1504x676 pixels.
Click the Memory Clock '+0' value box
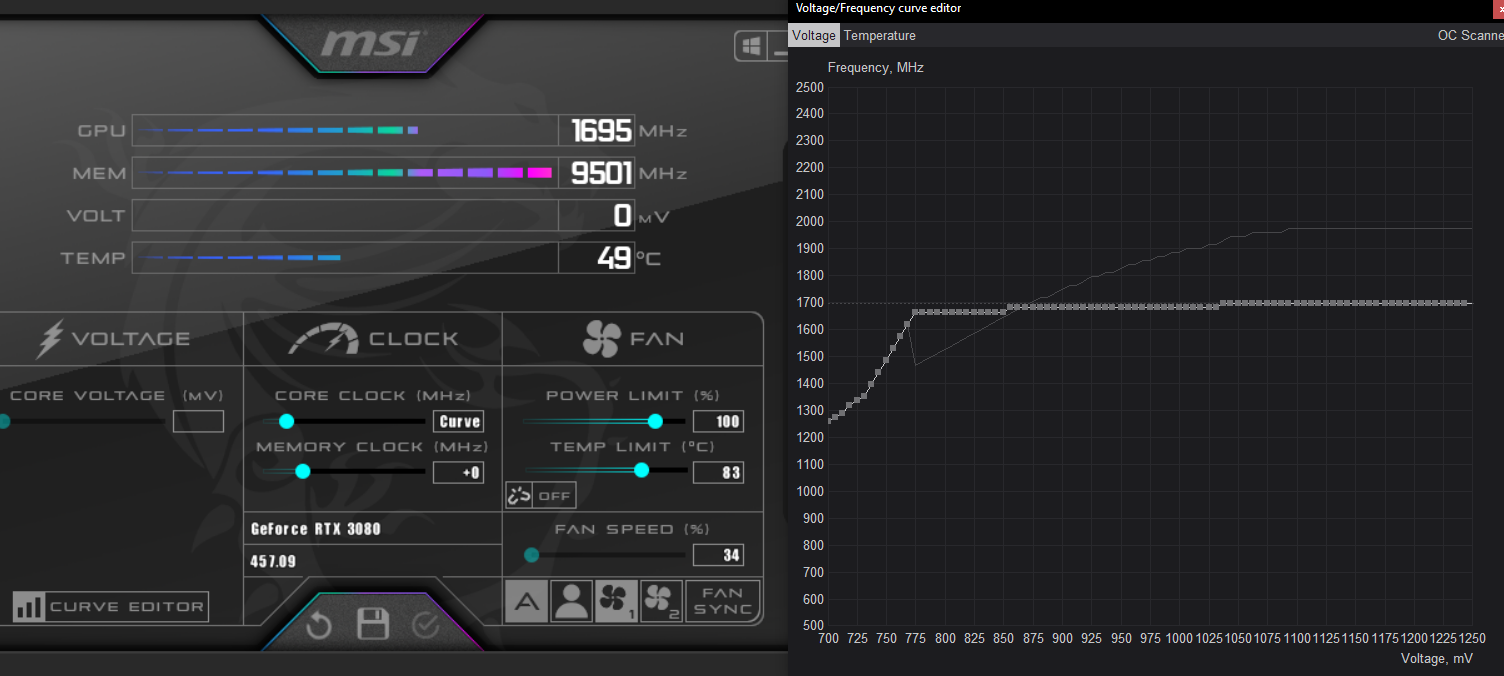point(459,472)
